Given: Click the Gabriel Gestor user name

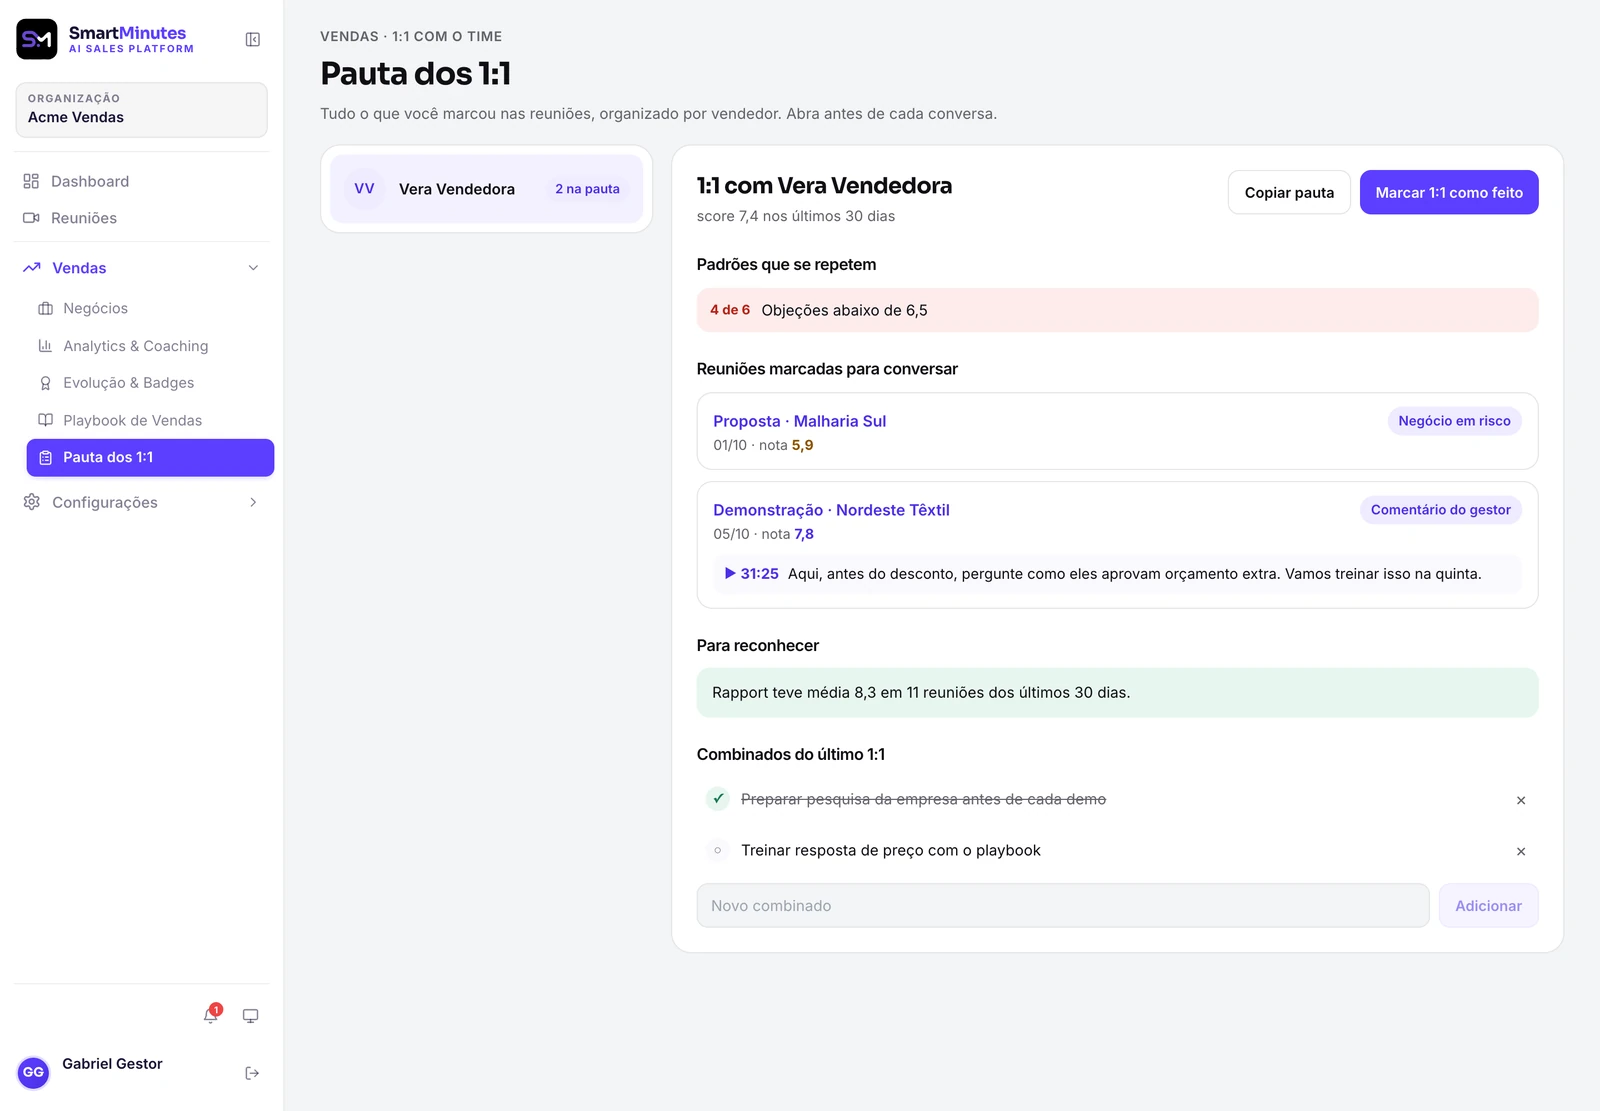Looking at the screenshot, I should 112,1063.
